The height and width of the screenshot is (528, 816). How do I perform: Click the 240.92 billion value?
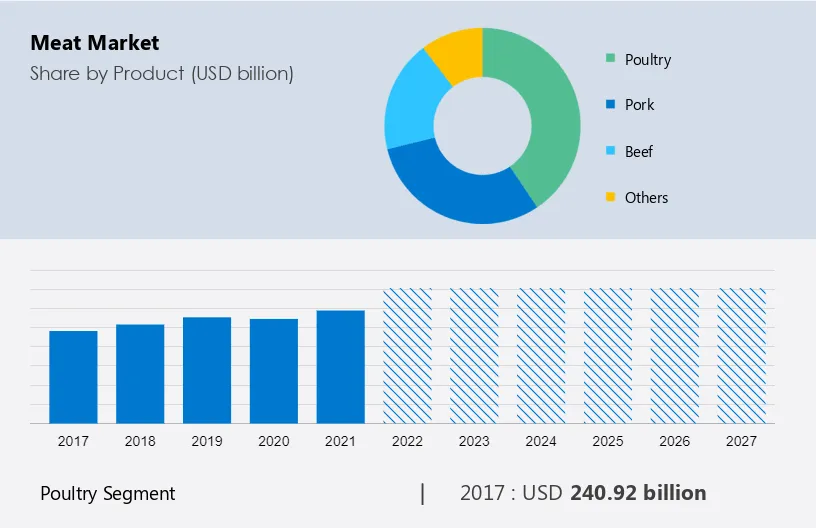(639, 493)
